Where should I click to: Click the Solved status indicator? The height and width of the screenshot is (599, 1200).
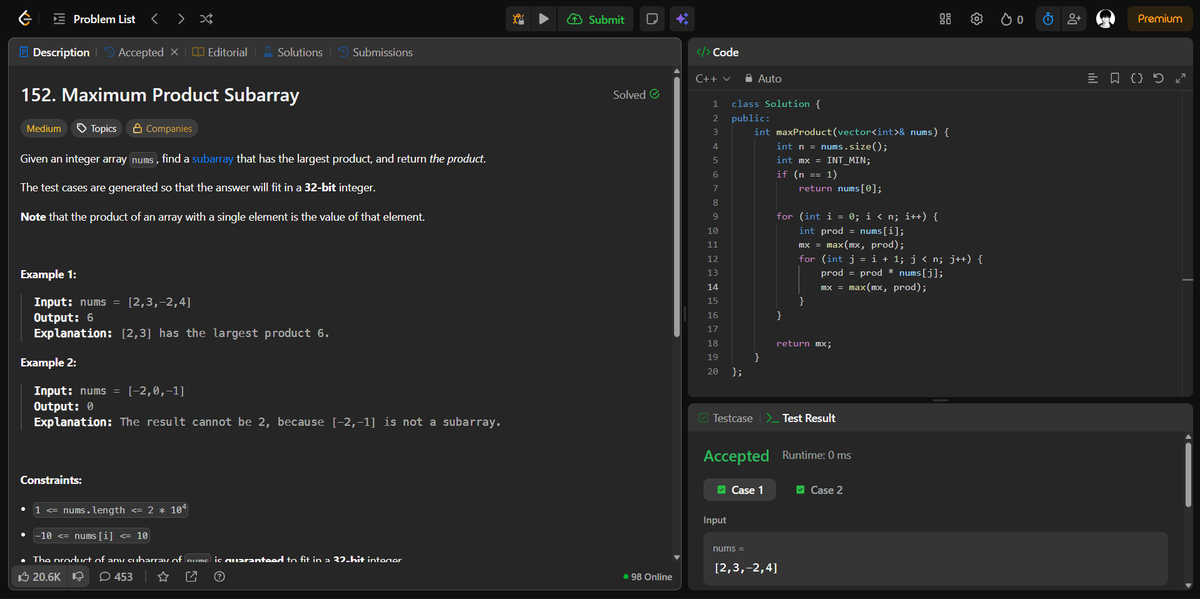636,95
